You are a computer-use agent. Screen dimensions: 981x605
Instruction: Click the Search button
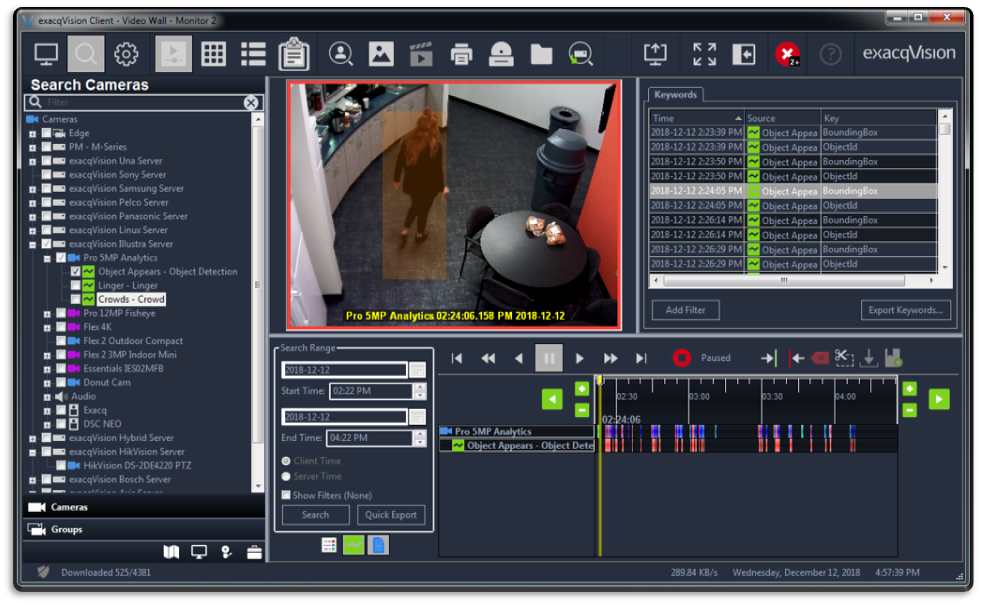pos(315,514)
